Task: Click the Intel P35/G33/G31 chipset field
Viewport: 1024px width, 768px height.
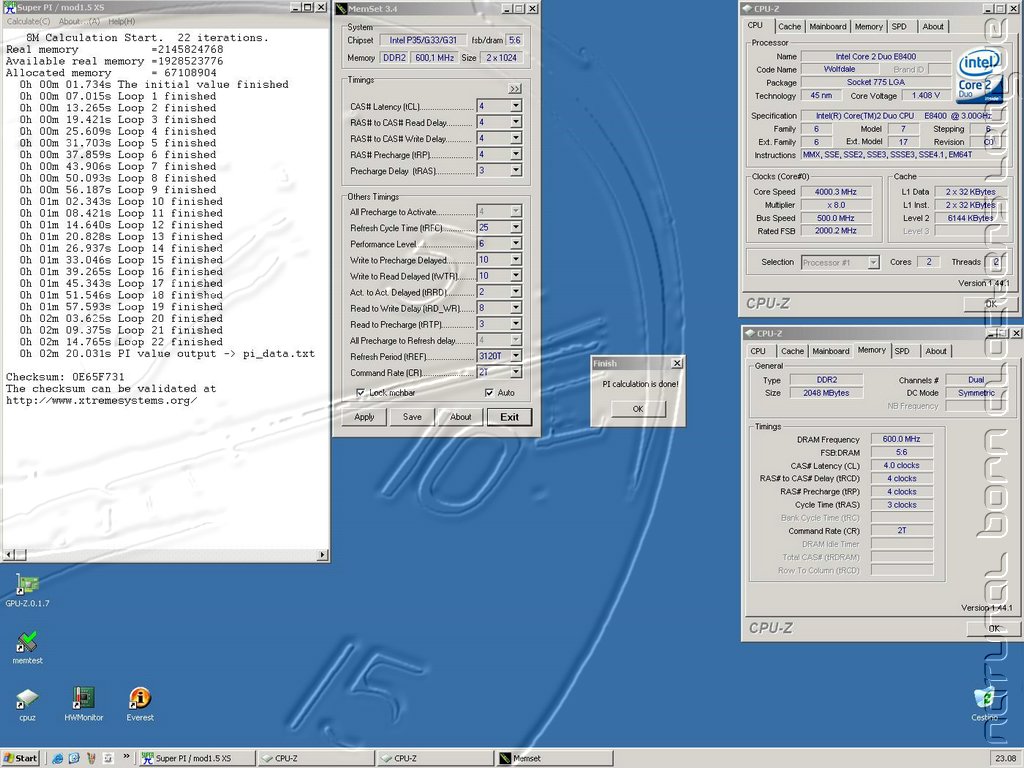Action: (x=423, y=40)
